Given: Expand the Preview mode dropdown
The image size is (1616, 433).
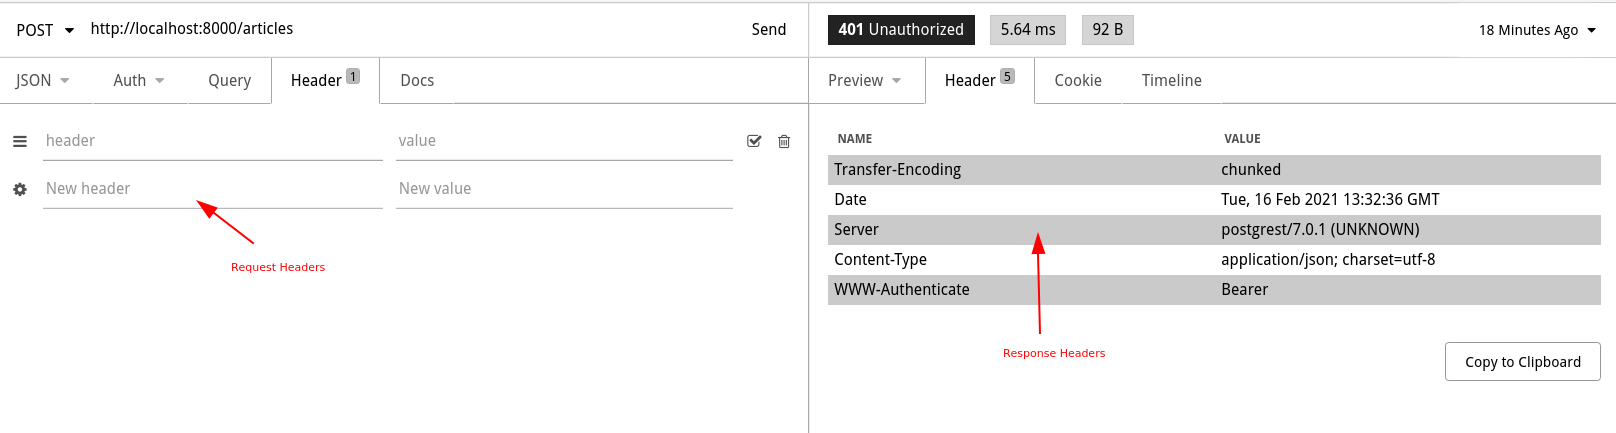Looking at the screenshot, I should coord(864,81).
